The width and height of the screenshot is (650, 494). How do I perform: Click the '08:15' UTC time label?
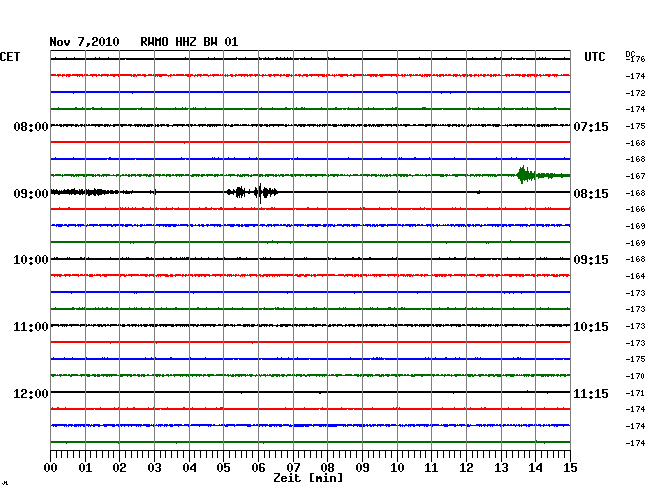pyautogui.click(x=591, y=194)
